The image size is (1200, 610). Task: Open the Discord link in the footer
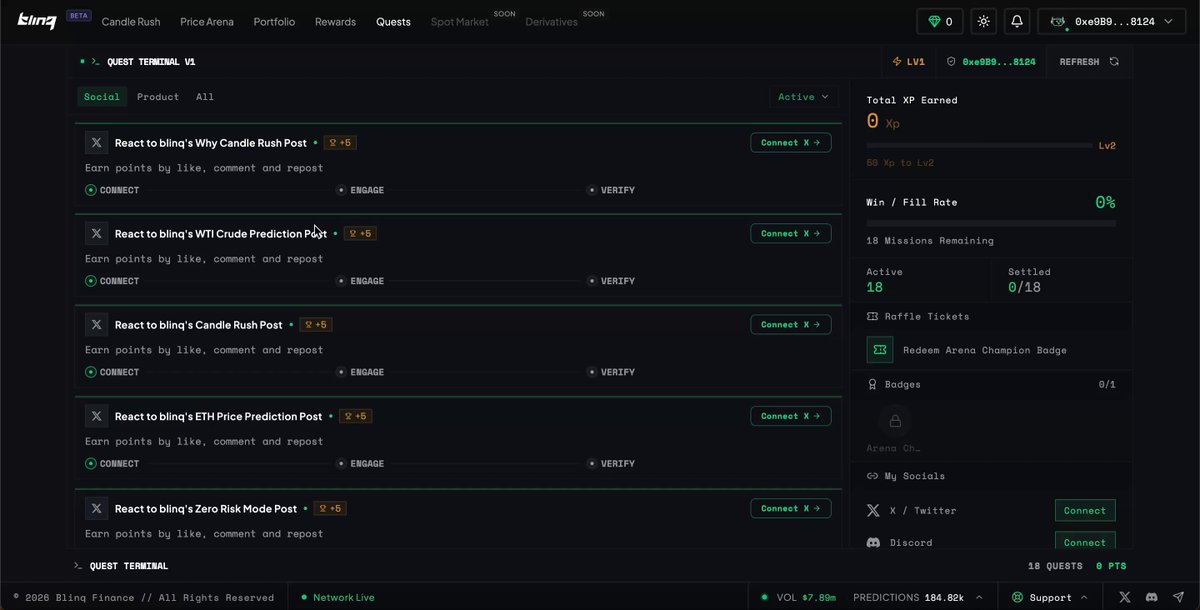1151,597
